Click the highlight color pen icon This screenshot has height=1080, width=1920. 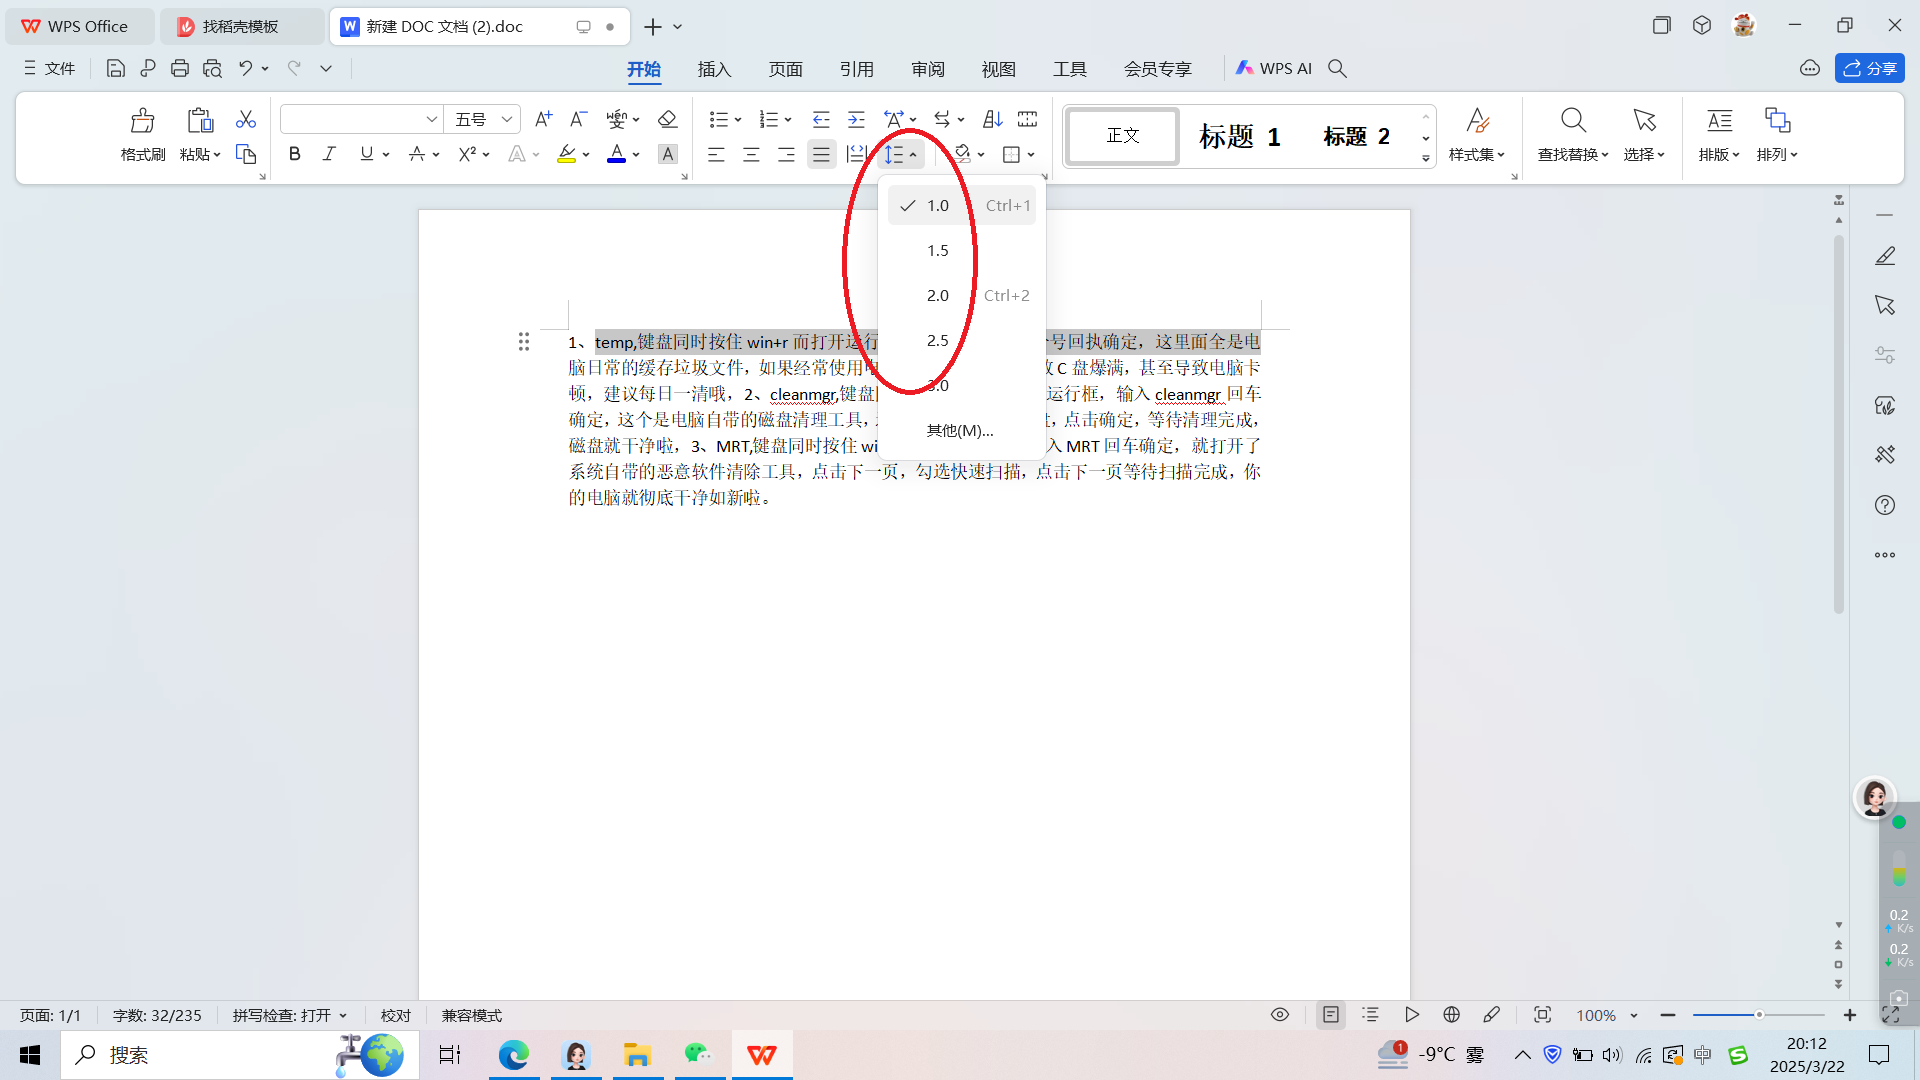[x=566, y=154]
